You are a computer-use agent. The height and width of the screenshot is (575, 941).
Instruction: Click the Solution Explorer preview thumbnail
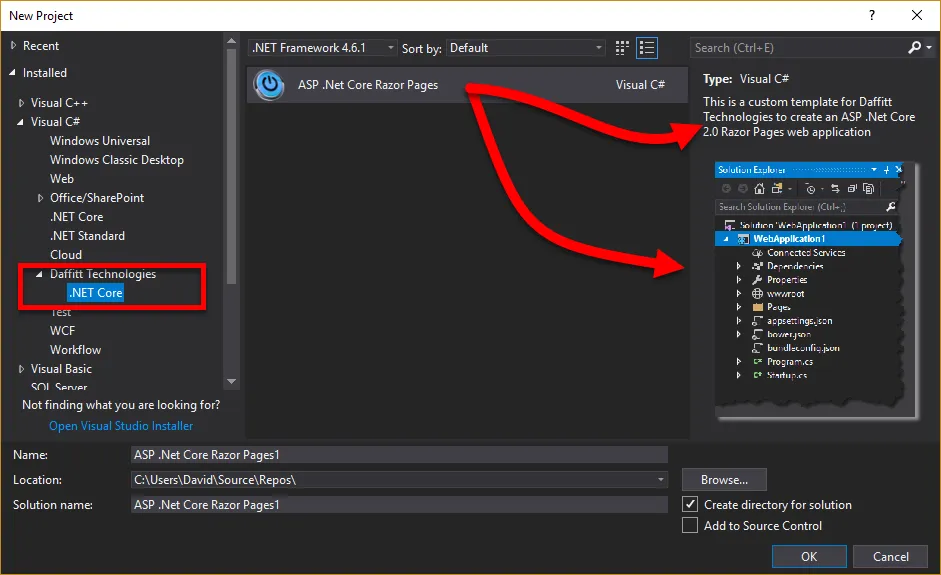point(816,290)
